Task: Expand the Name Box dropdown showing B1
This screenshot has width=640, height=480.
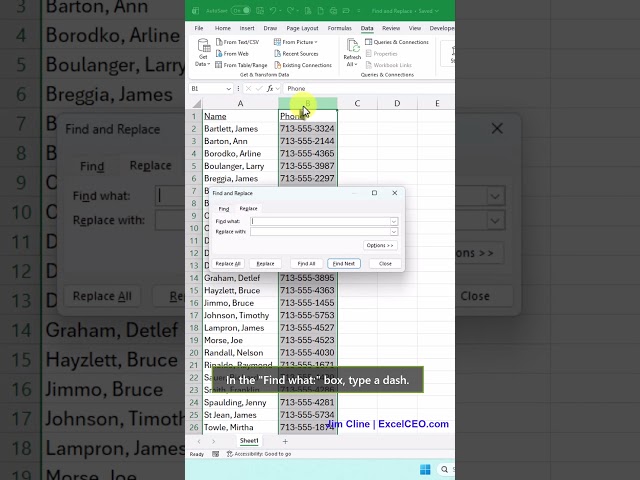Action: [x=229, y=89]
